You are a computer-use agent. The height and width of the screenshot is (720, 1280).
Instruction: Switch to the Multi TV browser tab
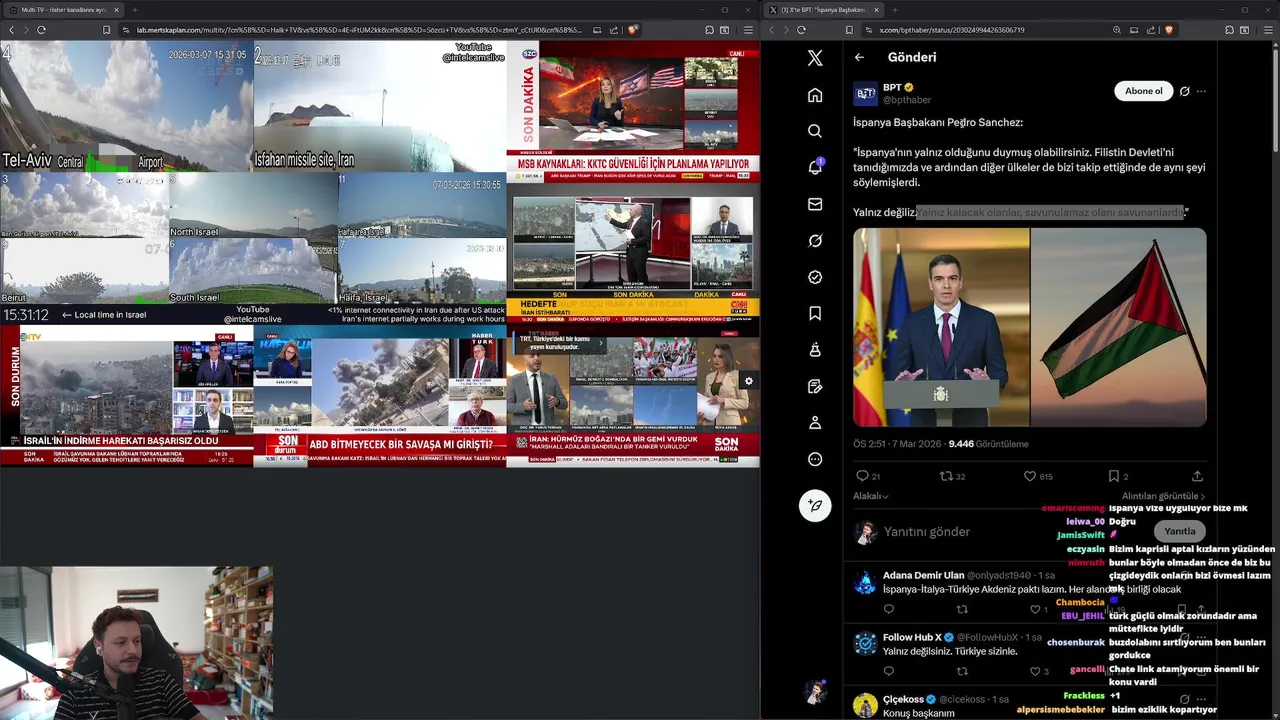(62, 10)
